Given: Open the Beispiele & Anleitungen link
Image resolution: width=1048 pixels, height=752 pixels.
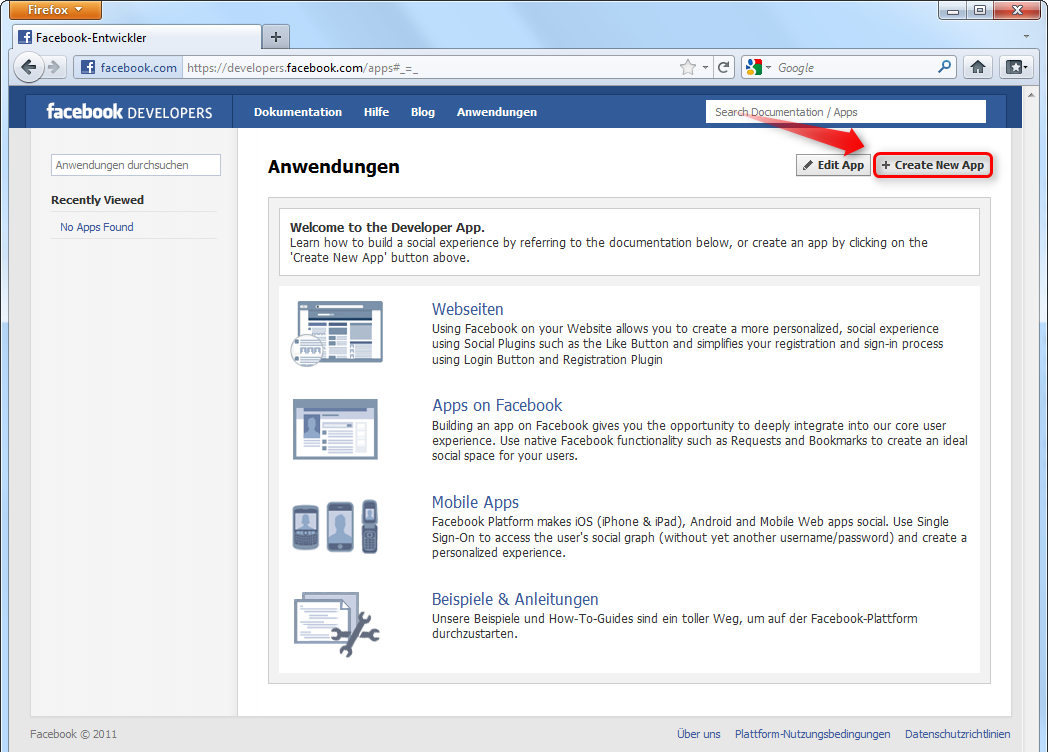Looking at the screenshot, I should [515, 599].
